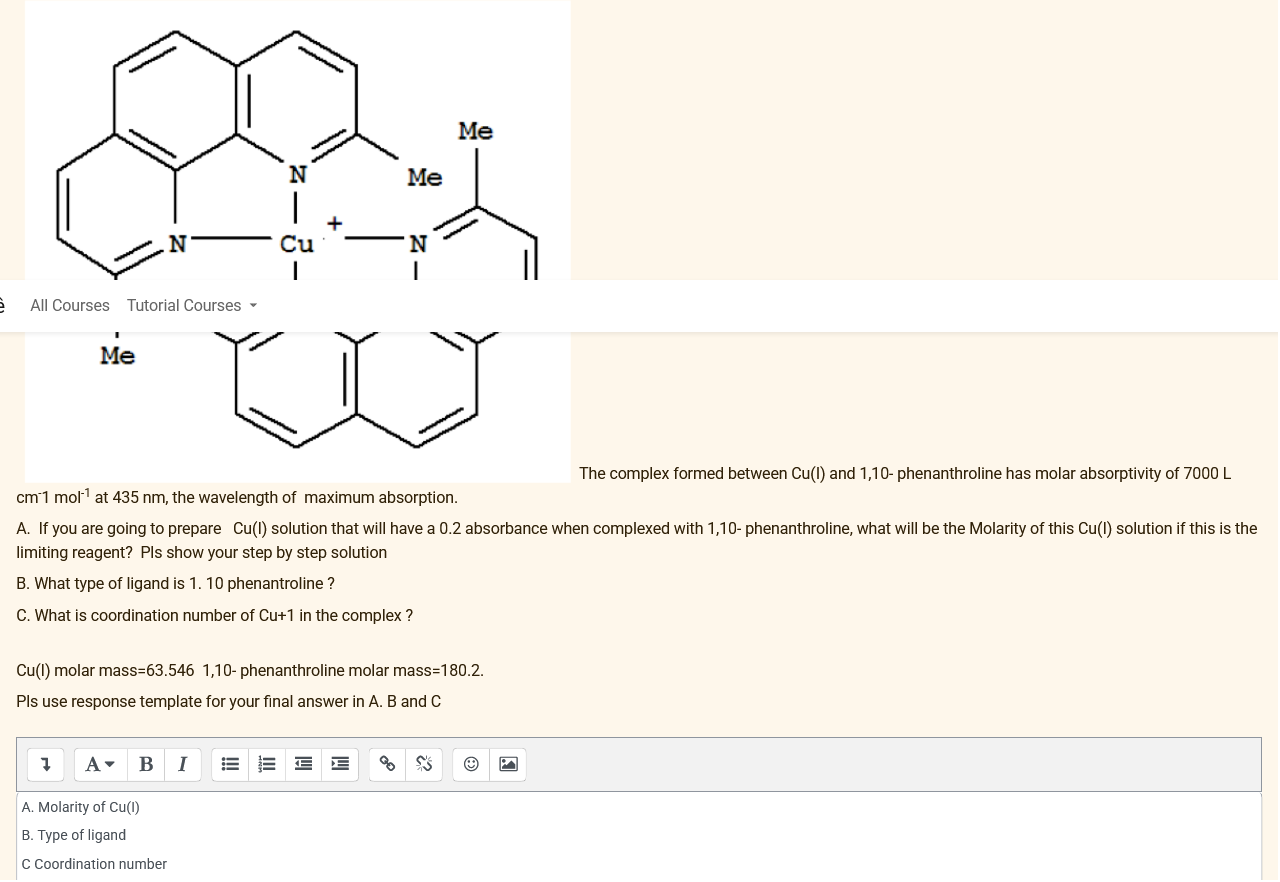
Task: Click the 'C Coordination number' line
Action: [94, 864]
